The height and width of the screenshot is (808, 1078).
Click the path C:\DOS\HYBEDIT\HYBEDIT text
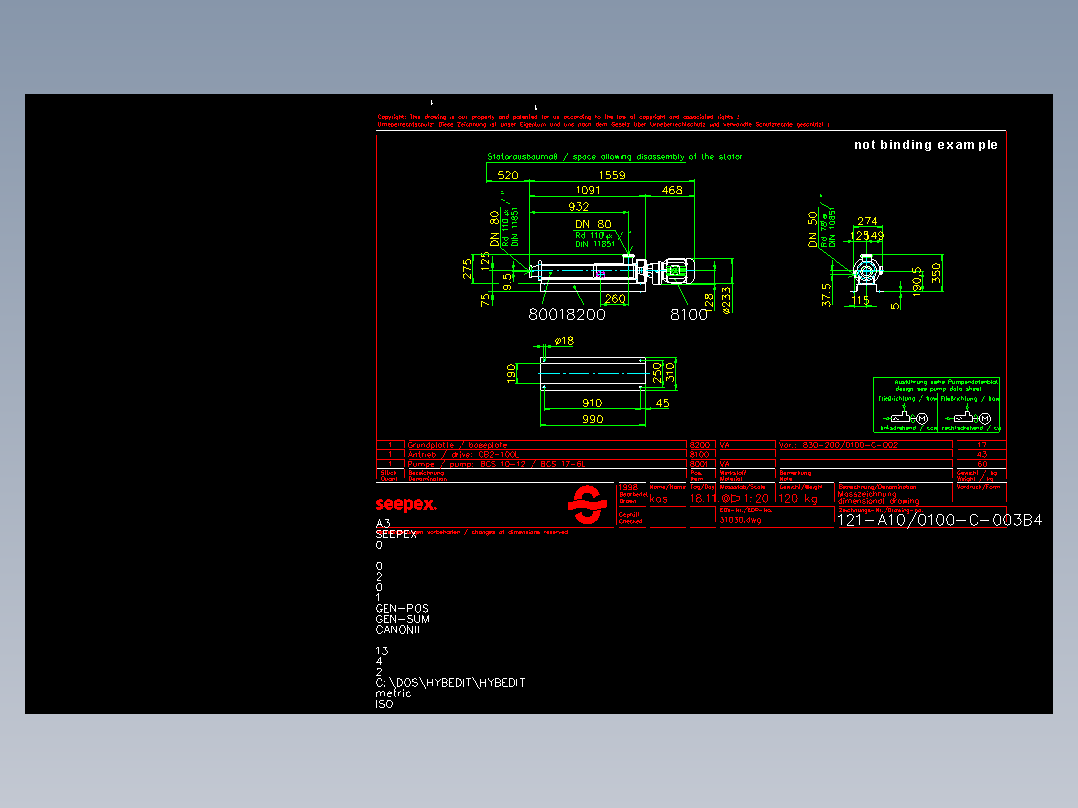(x=450, y=681)
